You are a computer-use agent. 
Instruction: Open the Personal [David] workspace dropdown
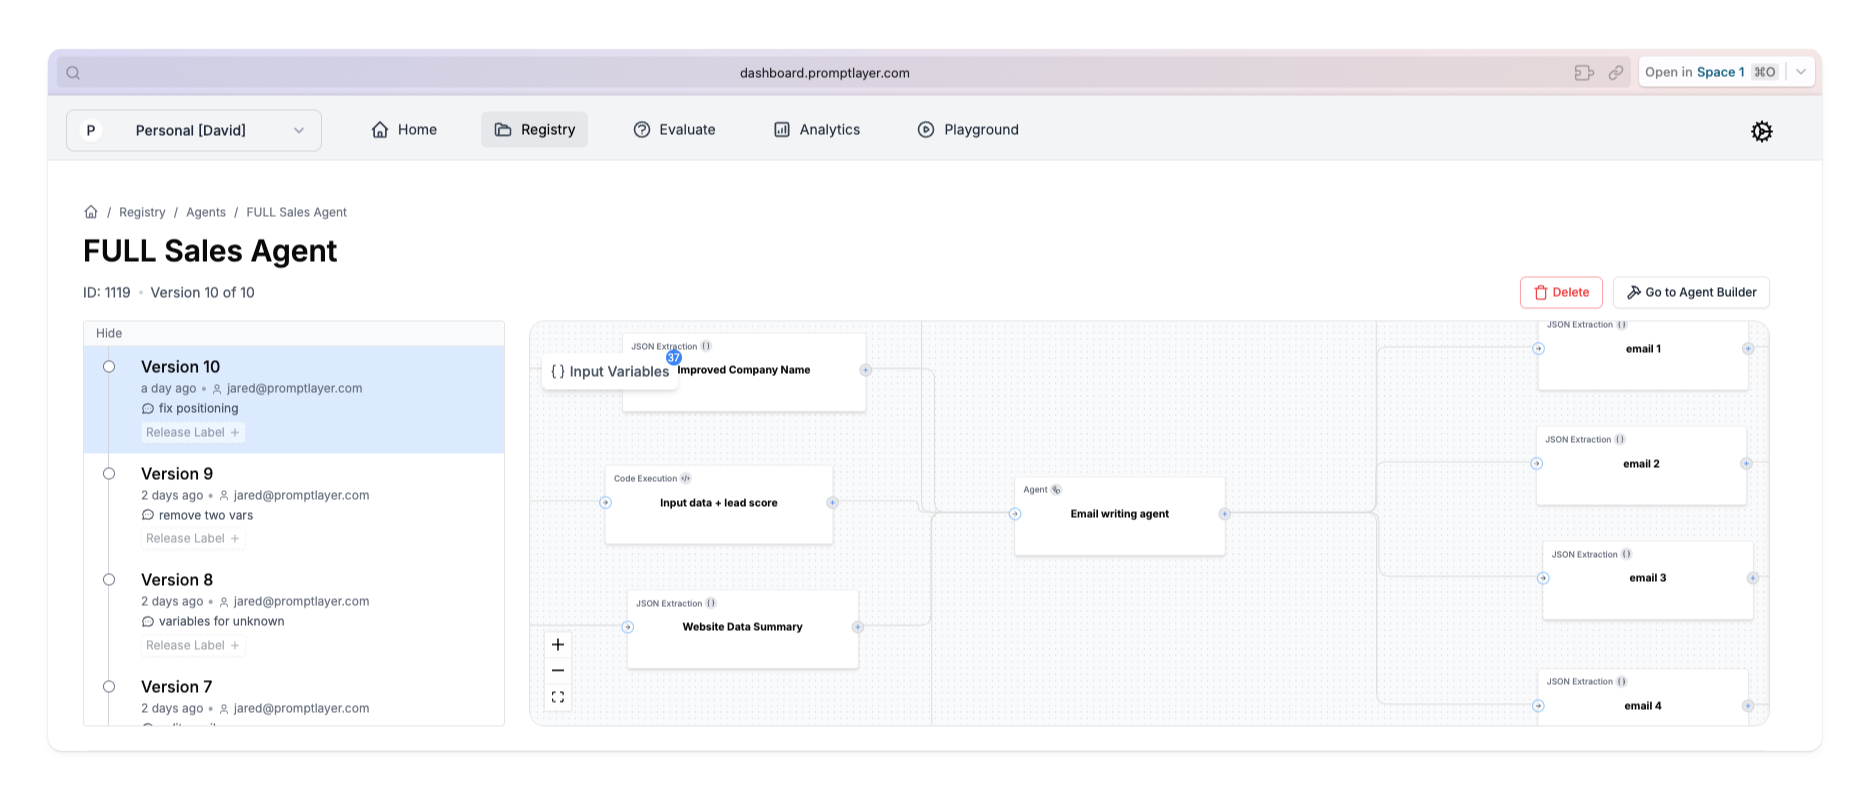point(194,130)
